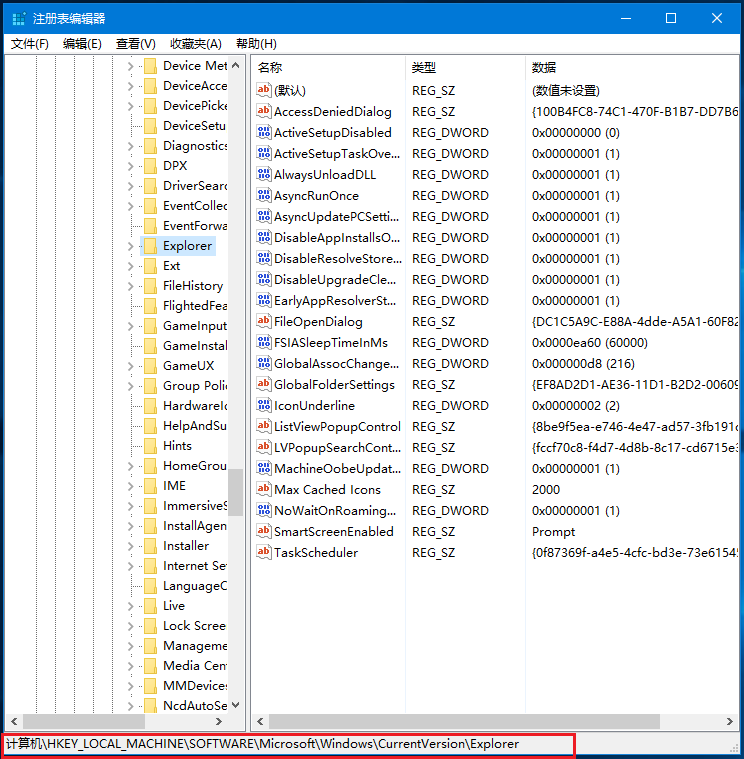Click values pane horizontal scroll right arrow
The height and width of the screenshot is (759, 744).
click(x=729, y=721)
